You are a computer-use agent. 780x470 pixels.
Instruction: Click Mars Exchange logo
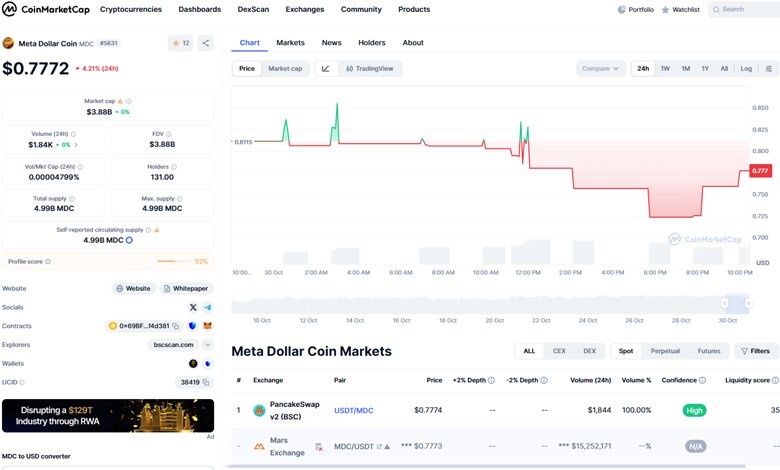point(259,447)
